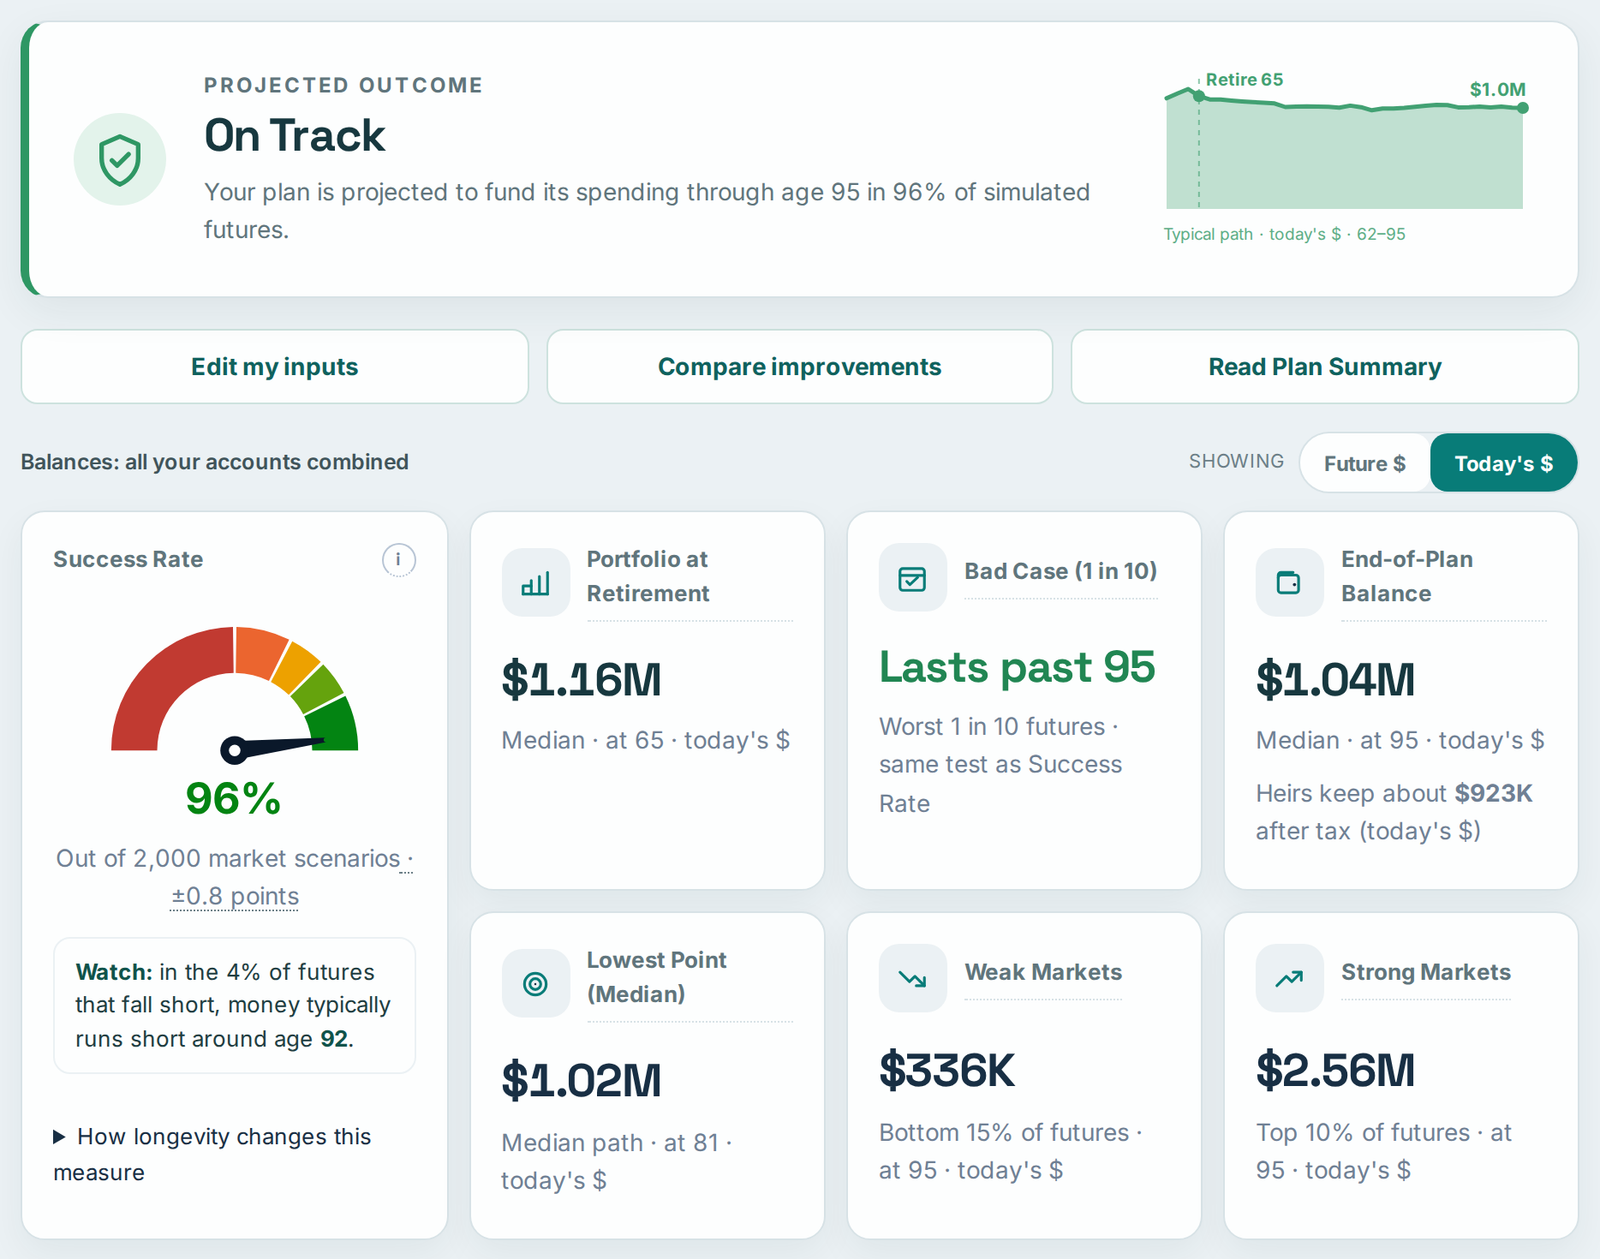Switch display to Future $

pos(1365,463)
